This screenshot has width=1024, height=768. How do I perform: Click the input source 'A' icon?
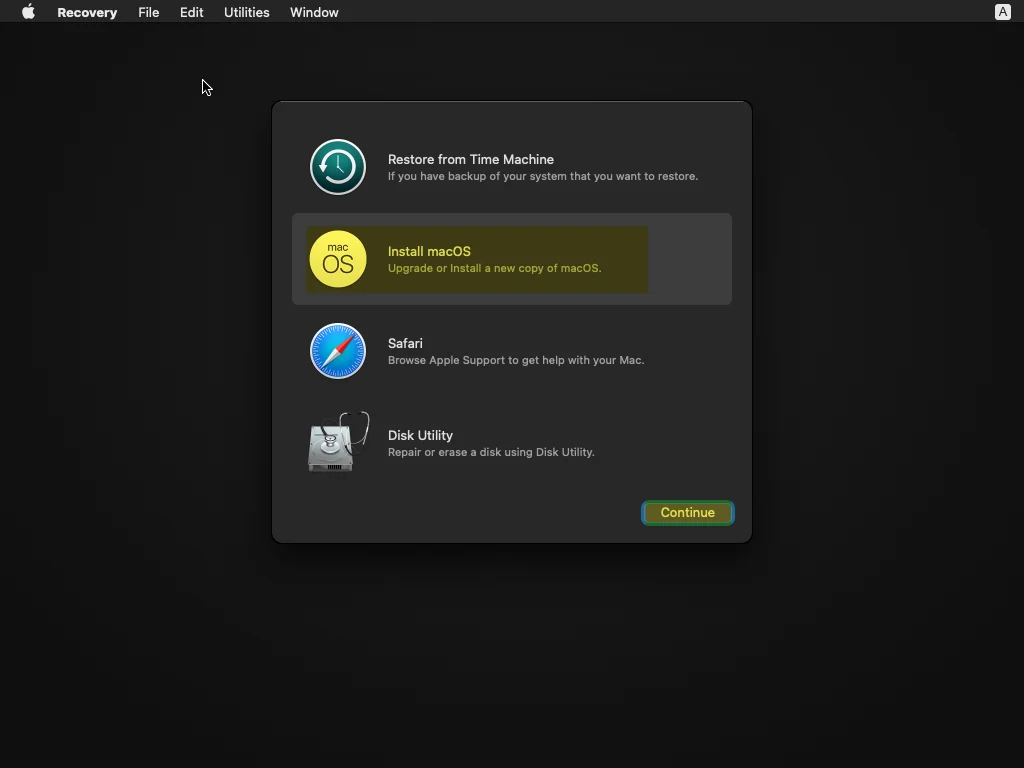(x=1002, y=12)
